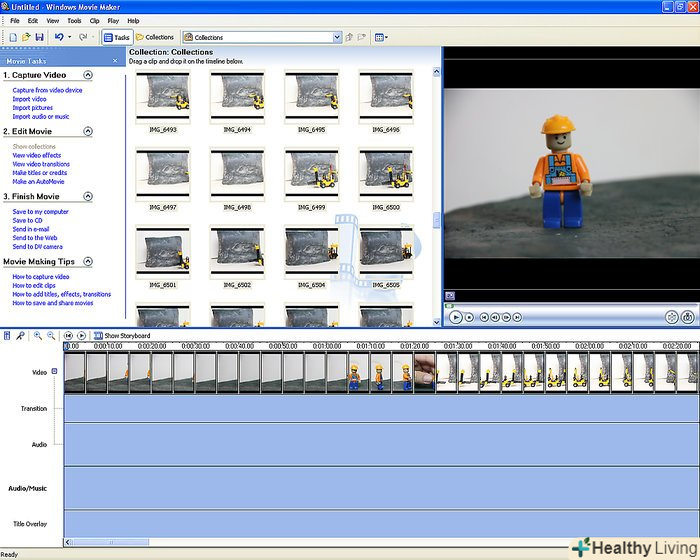
Task: Expand the Video track plus toggle
Action: [54, 371]
